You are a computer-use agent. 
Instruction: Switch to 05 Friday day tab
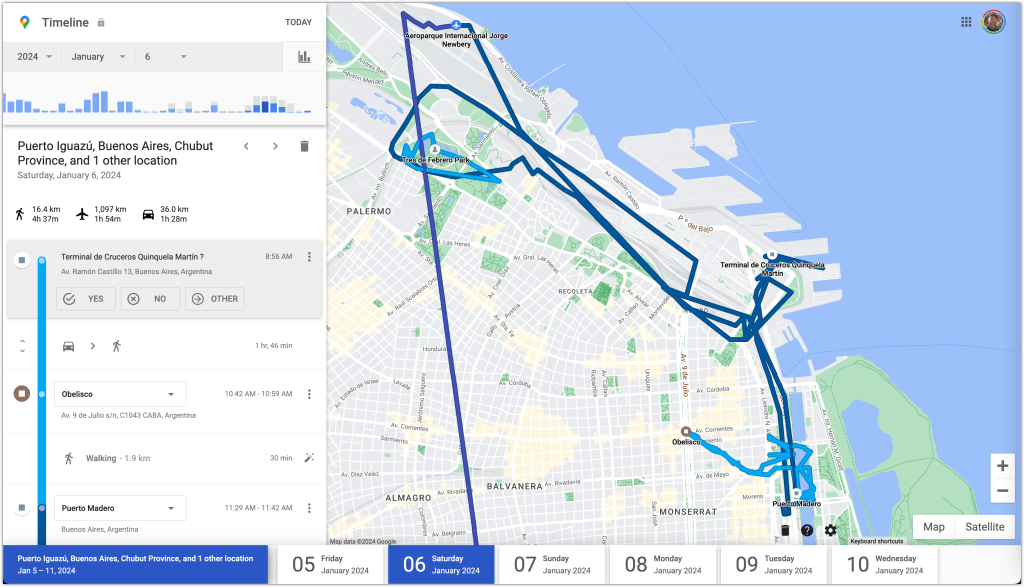(x=330, y=565)
